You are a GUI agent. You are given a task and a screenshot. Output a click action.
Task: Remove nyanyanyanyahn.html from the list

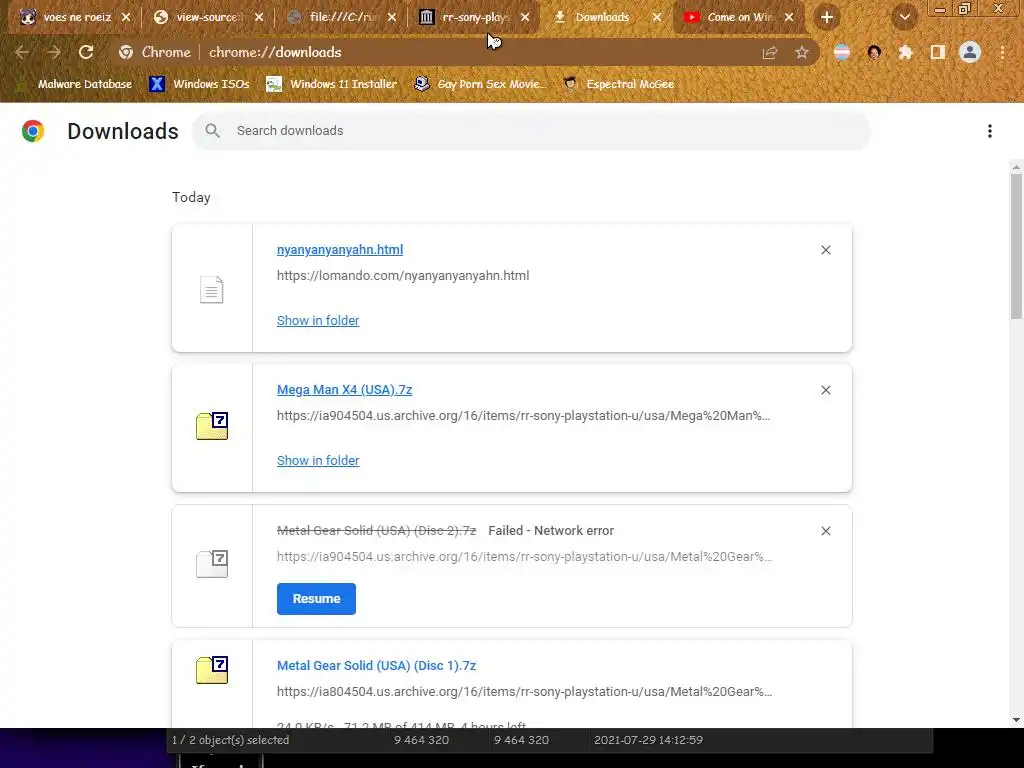click(825, 250)
